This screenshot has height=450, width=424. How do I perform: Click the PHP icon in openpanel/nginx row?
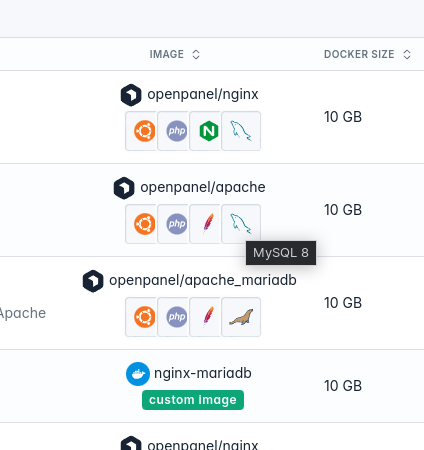[x=177, y=131]
